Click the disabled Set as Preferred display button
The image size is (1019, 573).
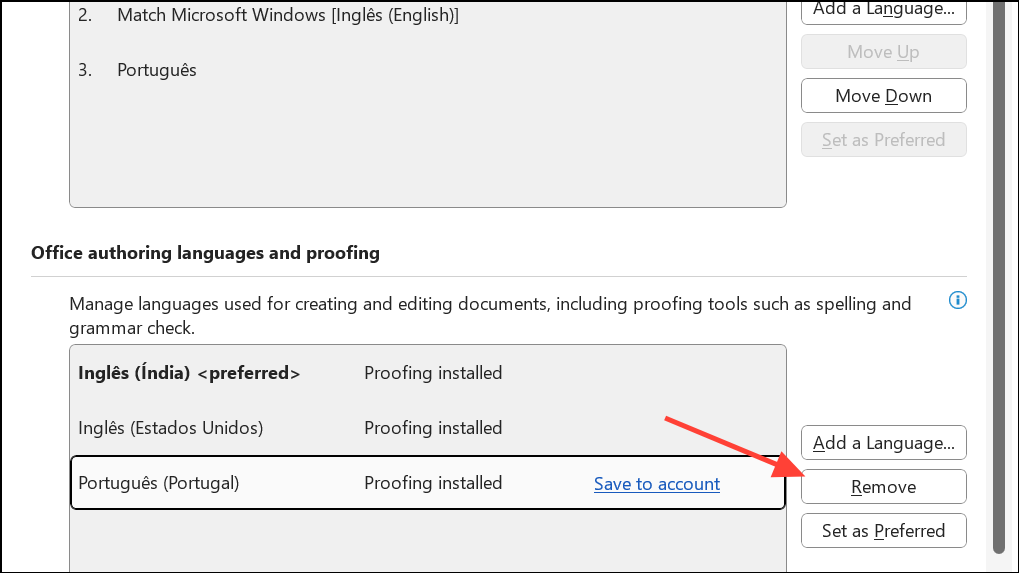tap(883, 140)
